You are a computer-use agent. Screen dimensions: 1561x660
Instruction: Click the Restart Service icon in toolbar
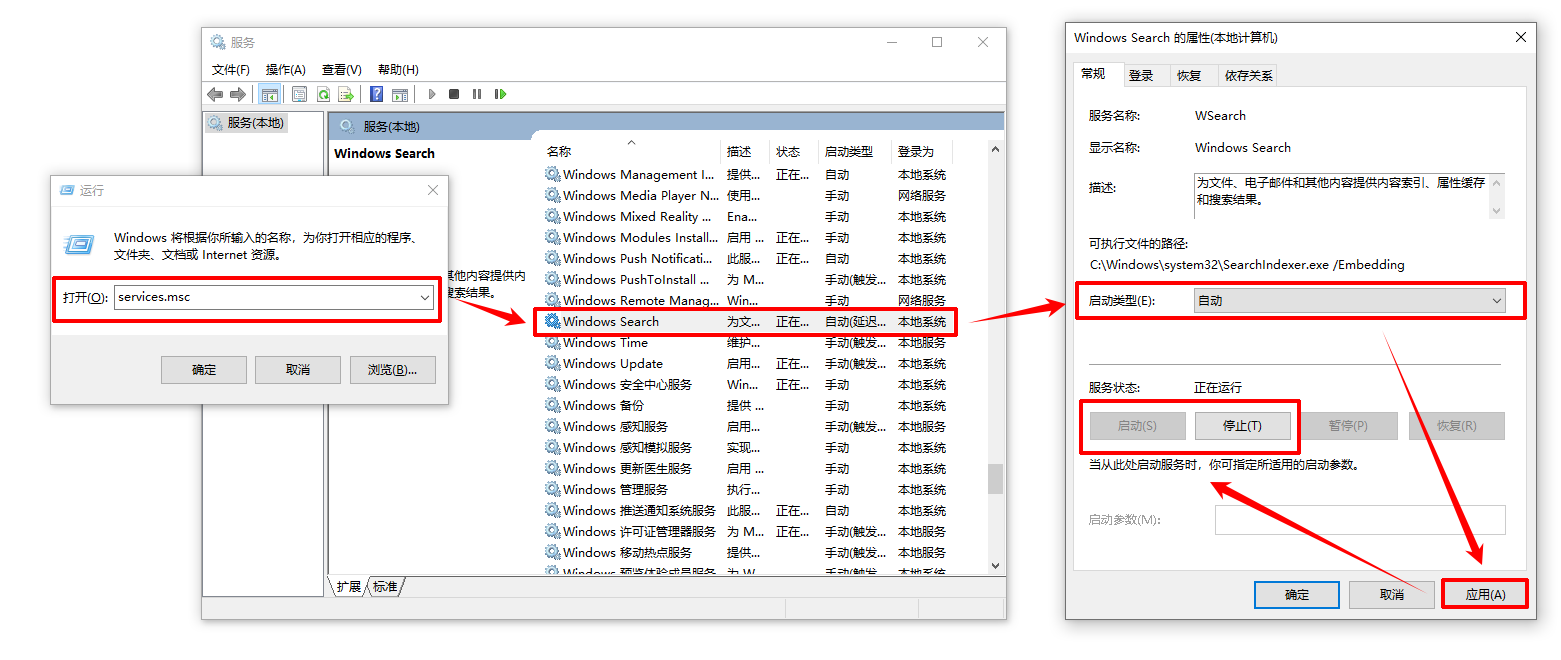point(500,94)
